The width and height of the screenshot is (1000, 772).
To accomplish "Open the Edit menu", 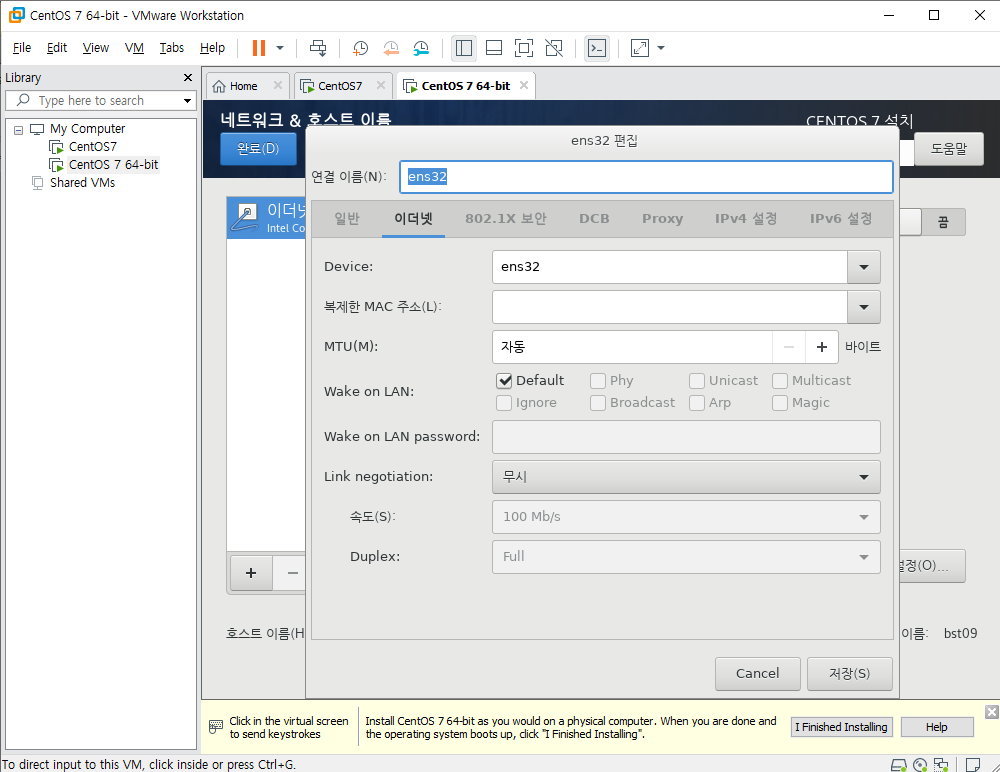I will click(57, 48).
